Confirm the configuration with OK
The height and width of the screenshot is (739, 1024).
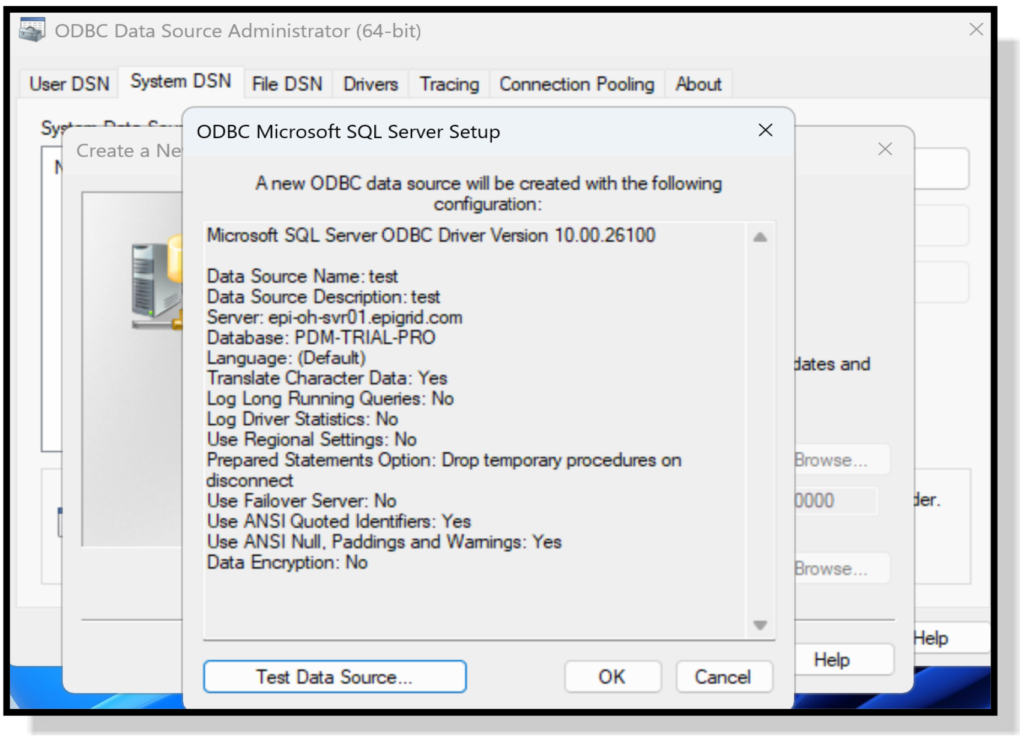click(612, 677)
